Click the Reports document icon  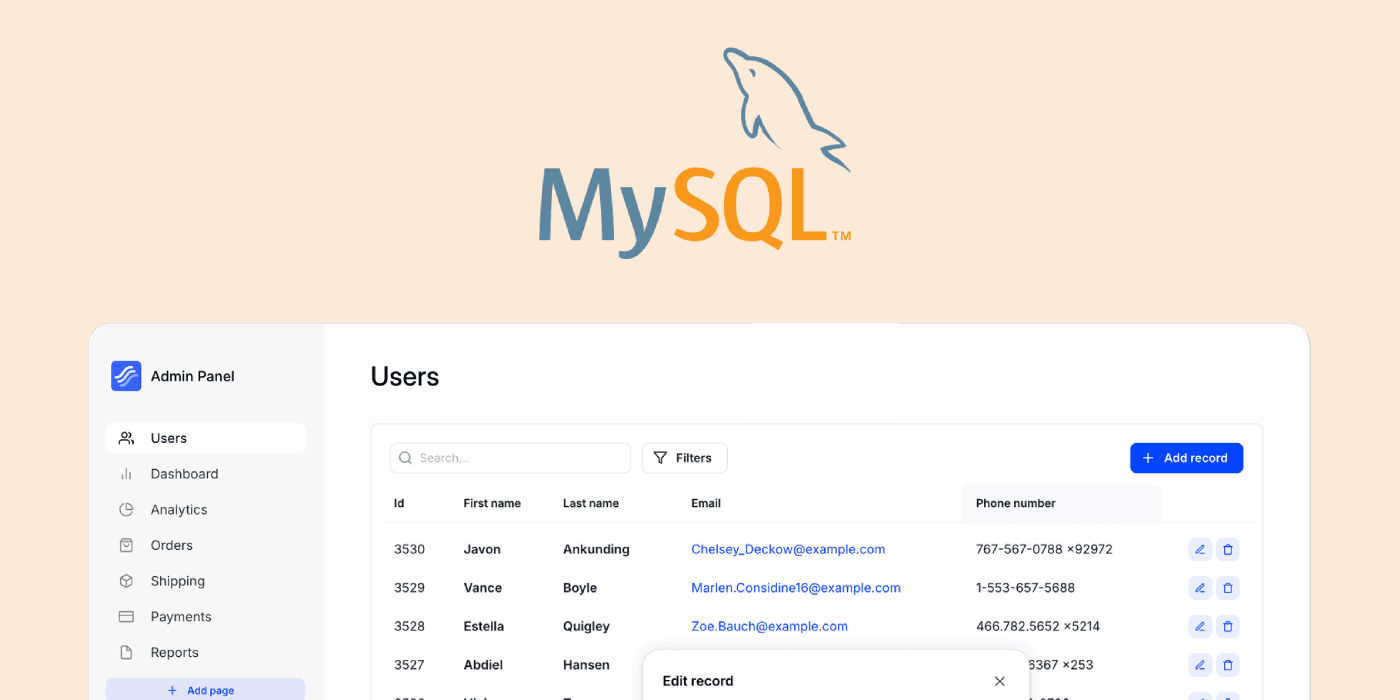126,652
